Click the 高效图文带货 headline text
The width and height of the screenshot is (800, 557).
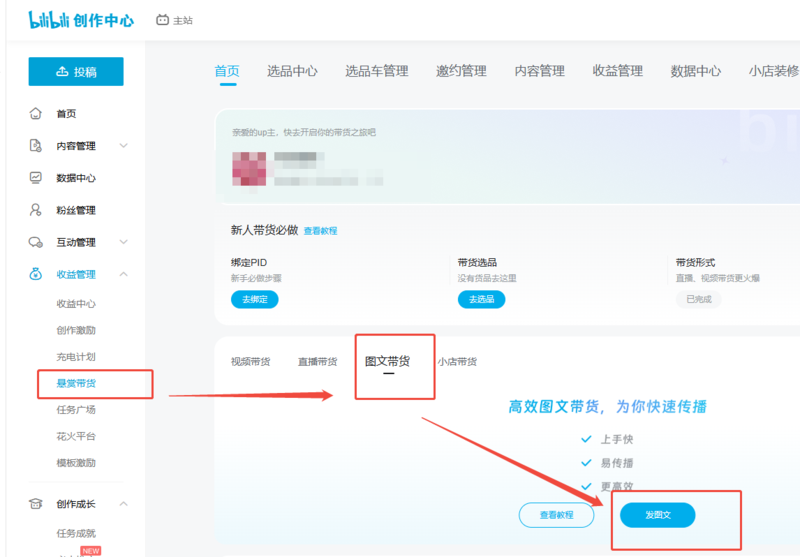pyautogui.click(x=607, y=407)
